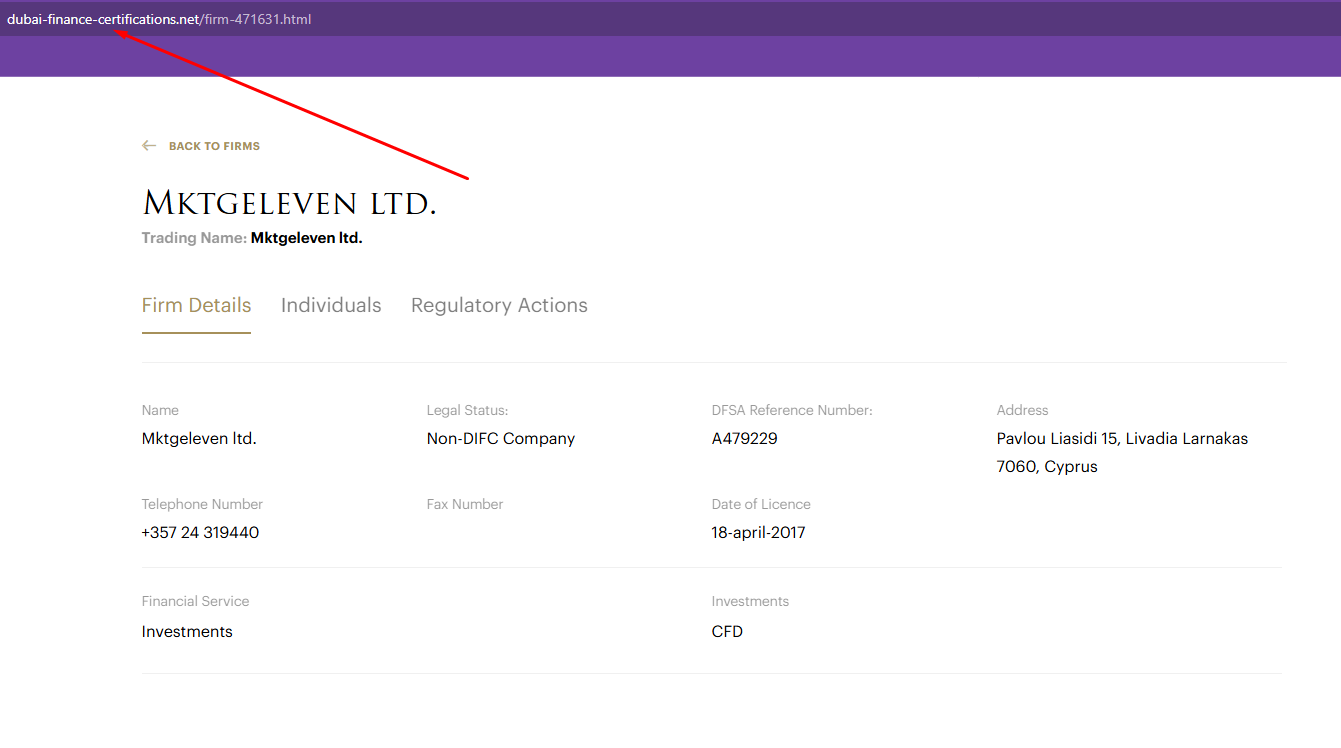Viewport: 1341px width, 748px height.
Task: Click address line 7060, Cyprus
Action: [1047, 466]
